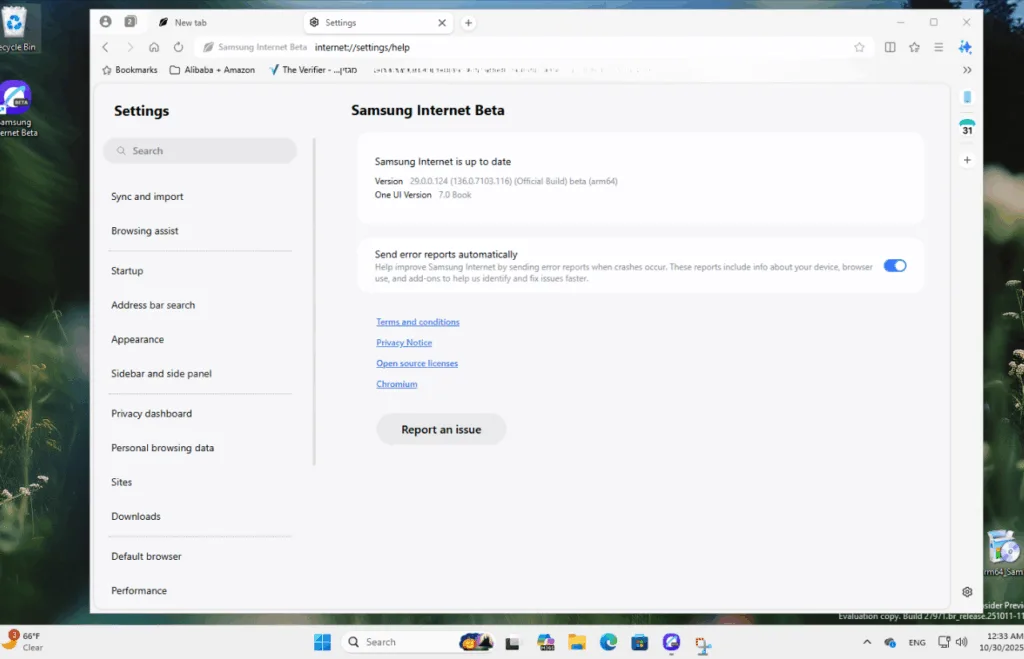The height and width of the screenshot is (659, 1024).
Task: Open File Explorer from the taskbar
Action: pos(577,642)
